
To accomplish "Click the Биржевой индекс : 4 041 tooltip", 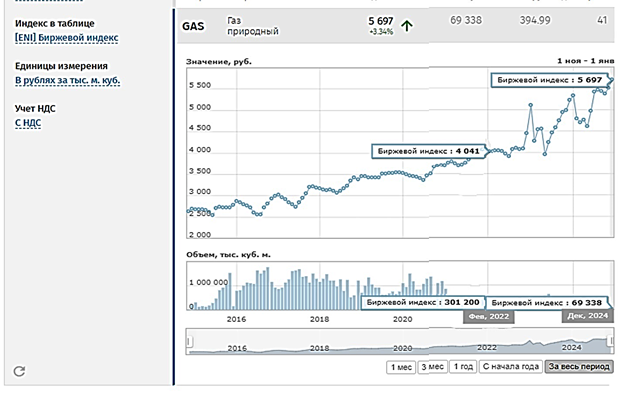I will [428, 150].
